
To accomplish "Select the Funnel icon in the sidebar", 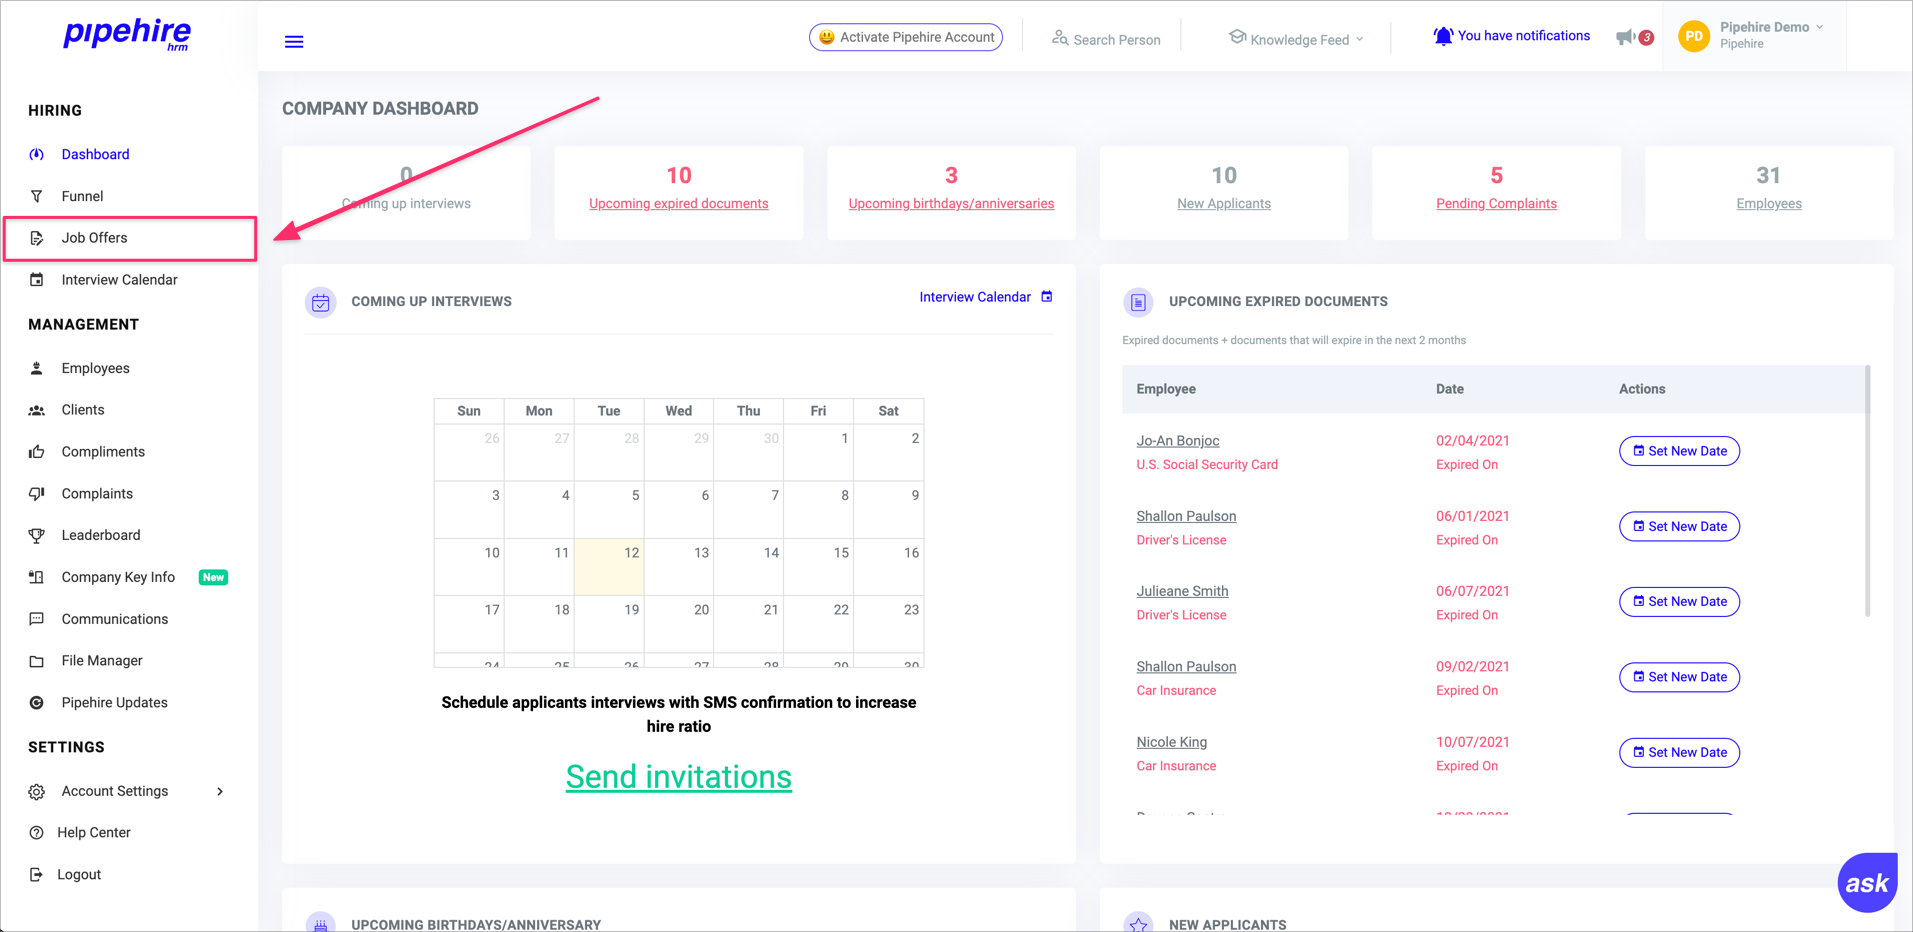I will [37, 196].
